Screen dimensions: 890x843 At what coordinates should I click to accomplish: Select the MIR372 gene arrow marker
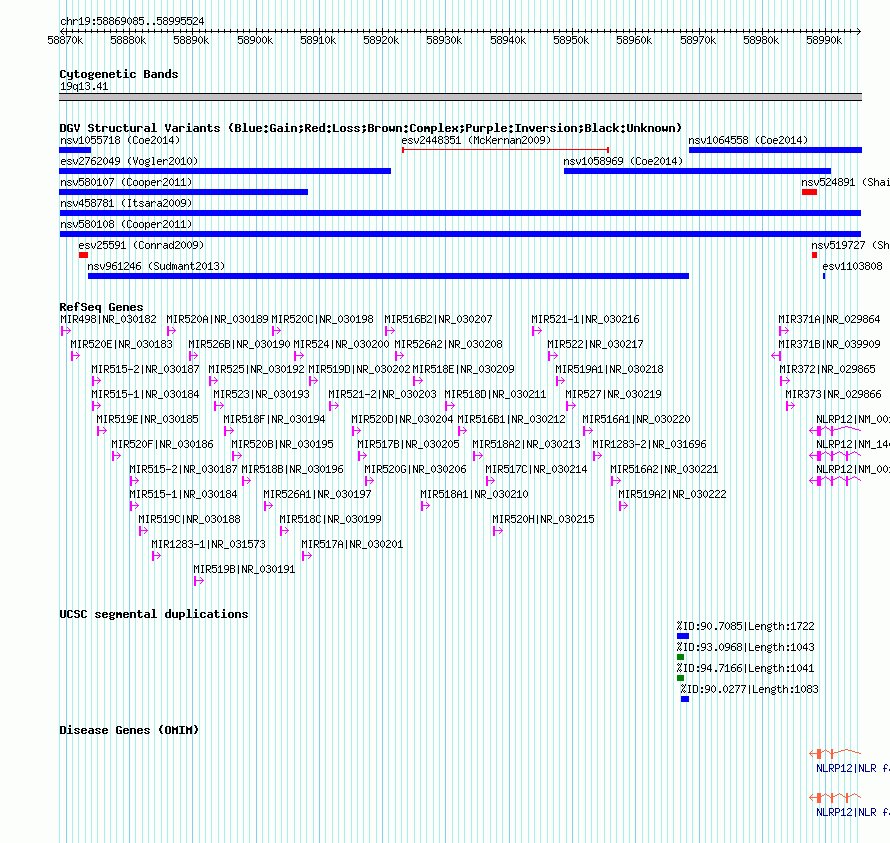[785, 381]
